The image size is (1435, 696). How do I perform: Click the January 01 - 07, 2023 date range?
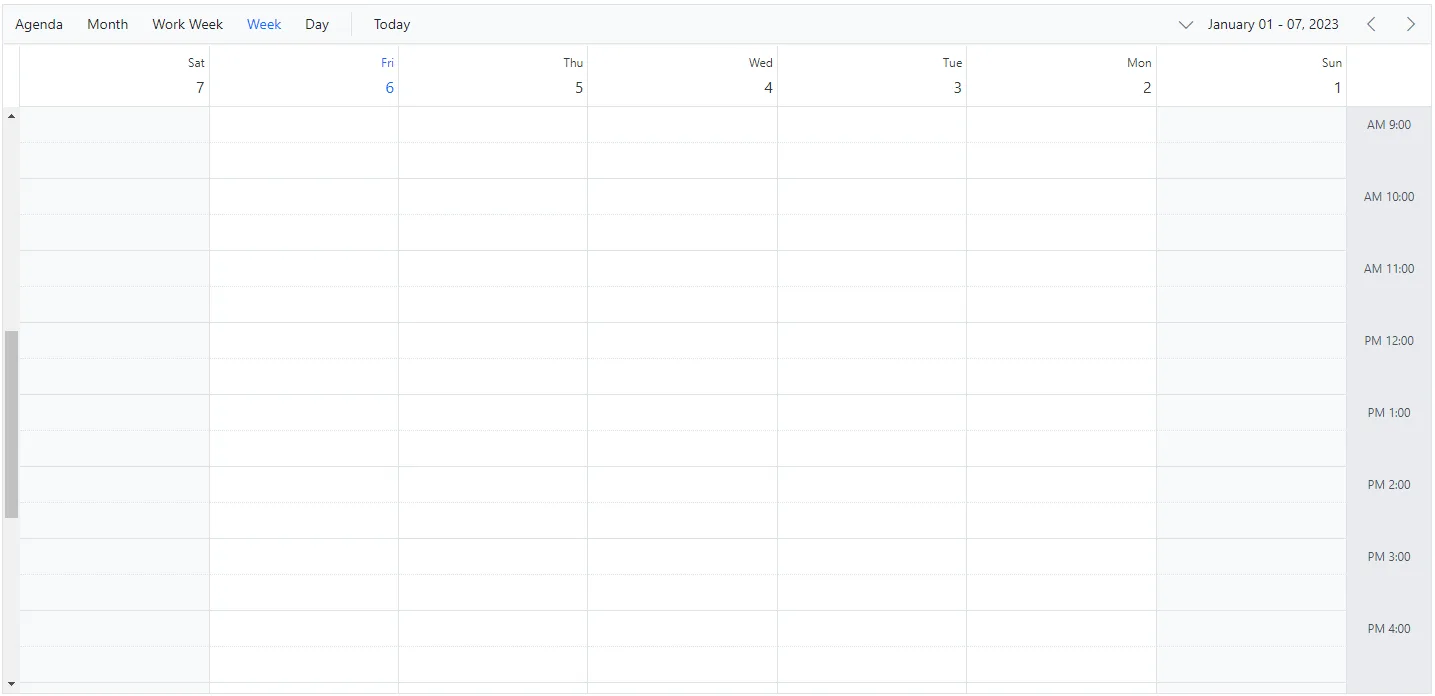click(x=1273, y=24)
